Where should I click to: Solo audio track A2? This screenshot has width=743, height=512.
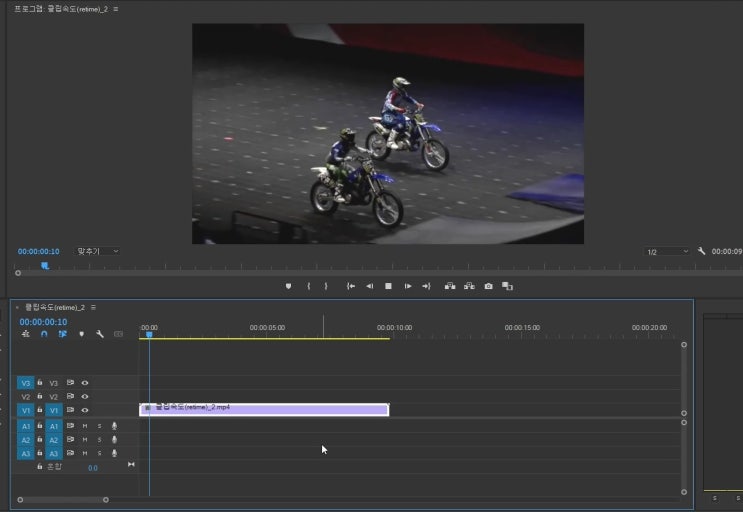pos(100,440)
